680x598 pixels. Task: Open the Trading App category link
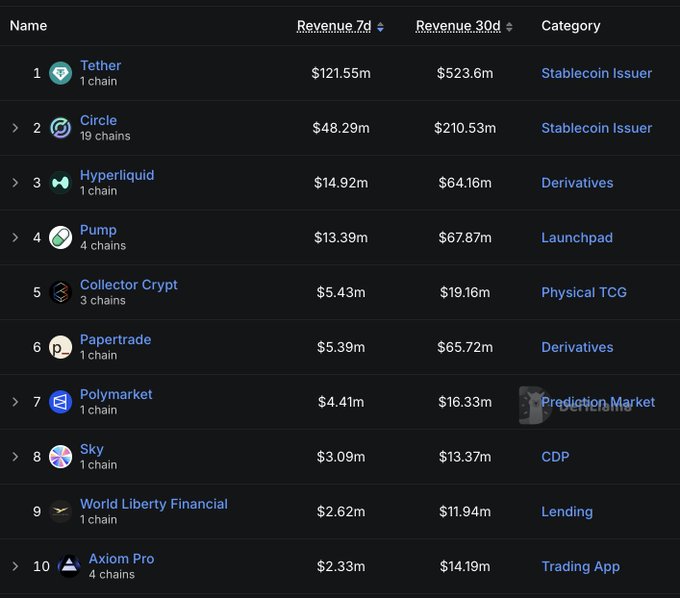pyautogui.click(x=581, y=566)
